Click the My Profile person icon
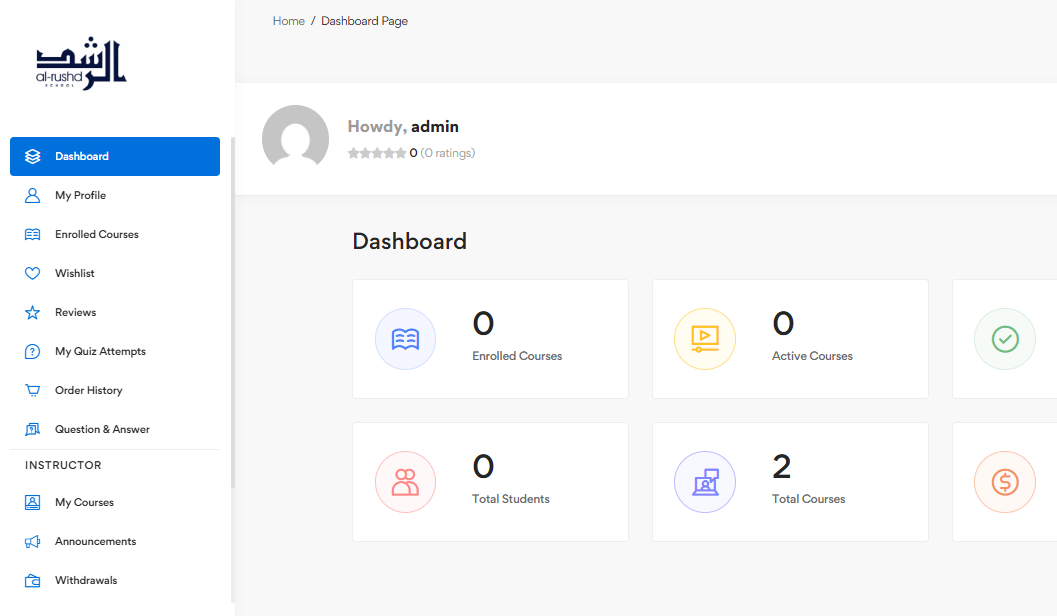Image resolution: width=1057 pixels, height=616 pixels. tap(32, 195)
